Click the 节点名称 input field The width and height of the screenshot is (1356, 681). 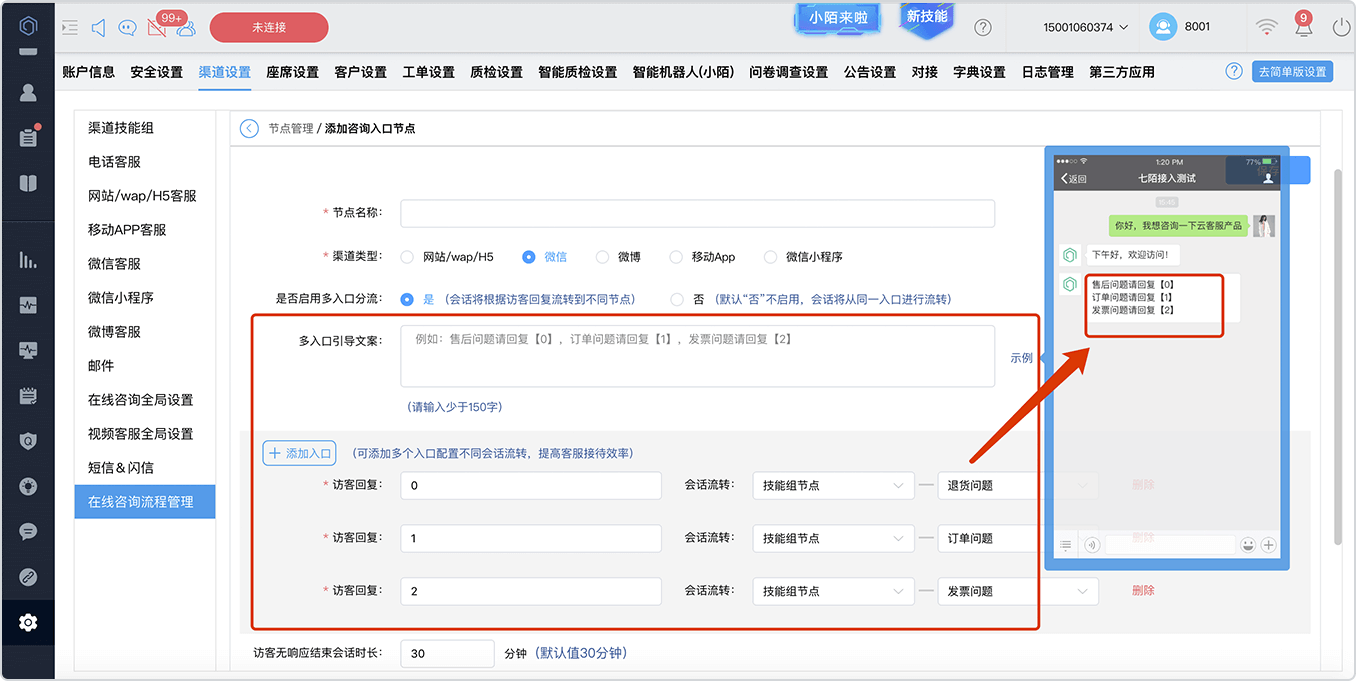pos(697,213)
